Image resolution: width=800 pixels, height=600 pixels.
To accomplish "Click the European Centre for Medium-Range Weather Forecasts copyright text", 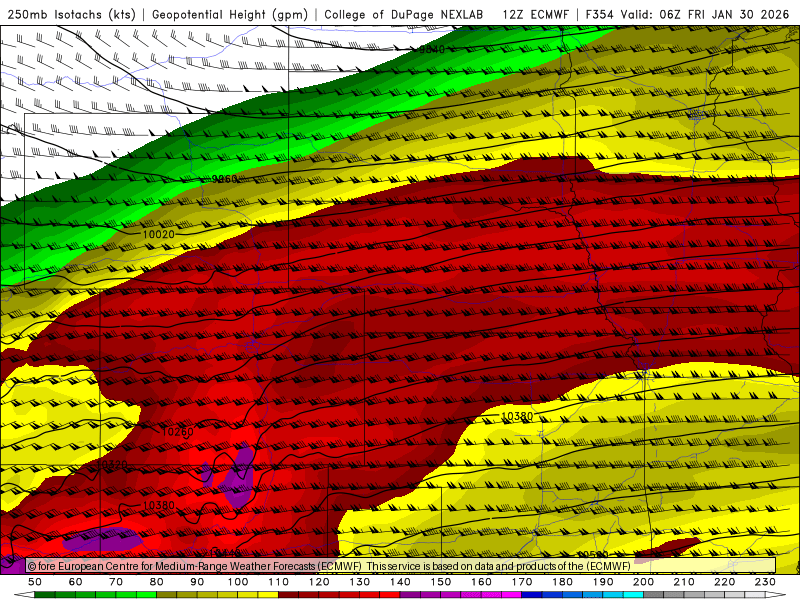I will 194,566.
